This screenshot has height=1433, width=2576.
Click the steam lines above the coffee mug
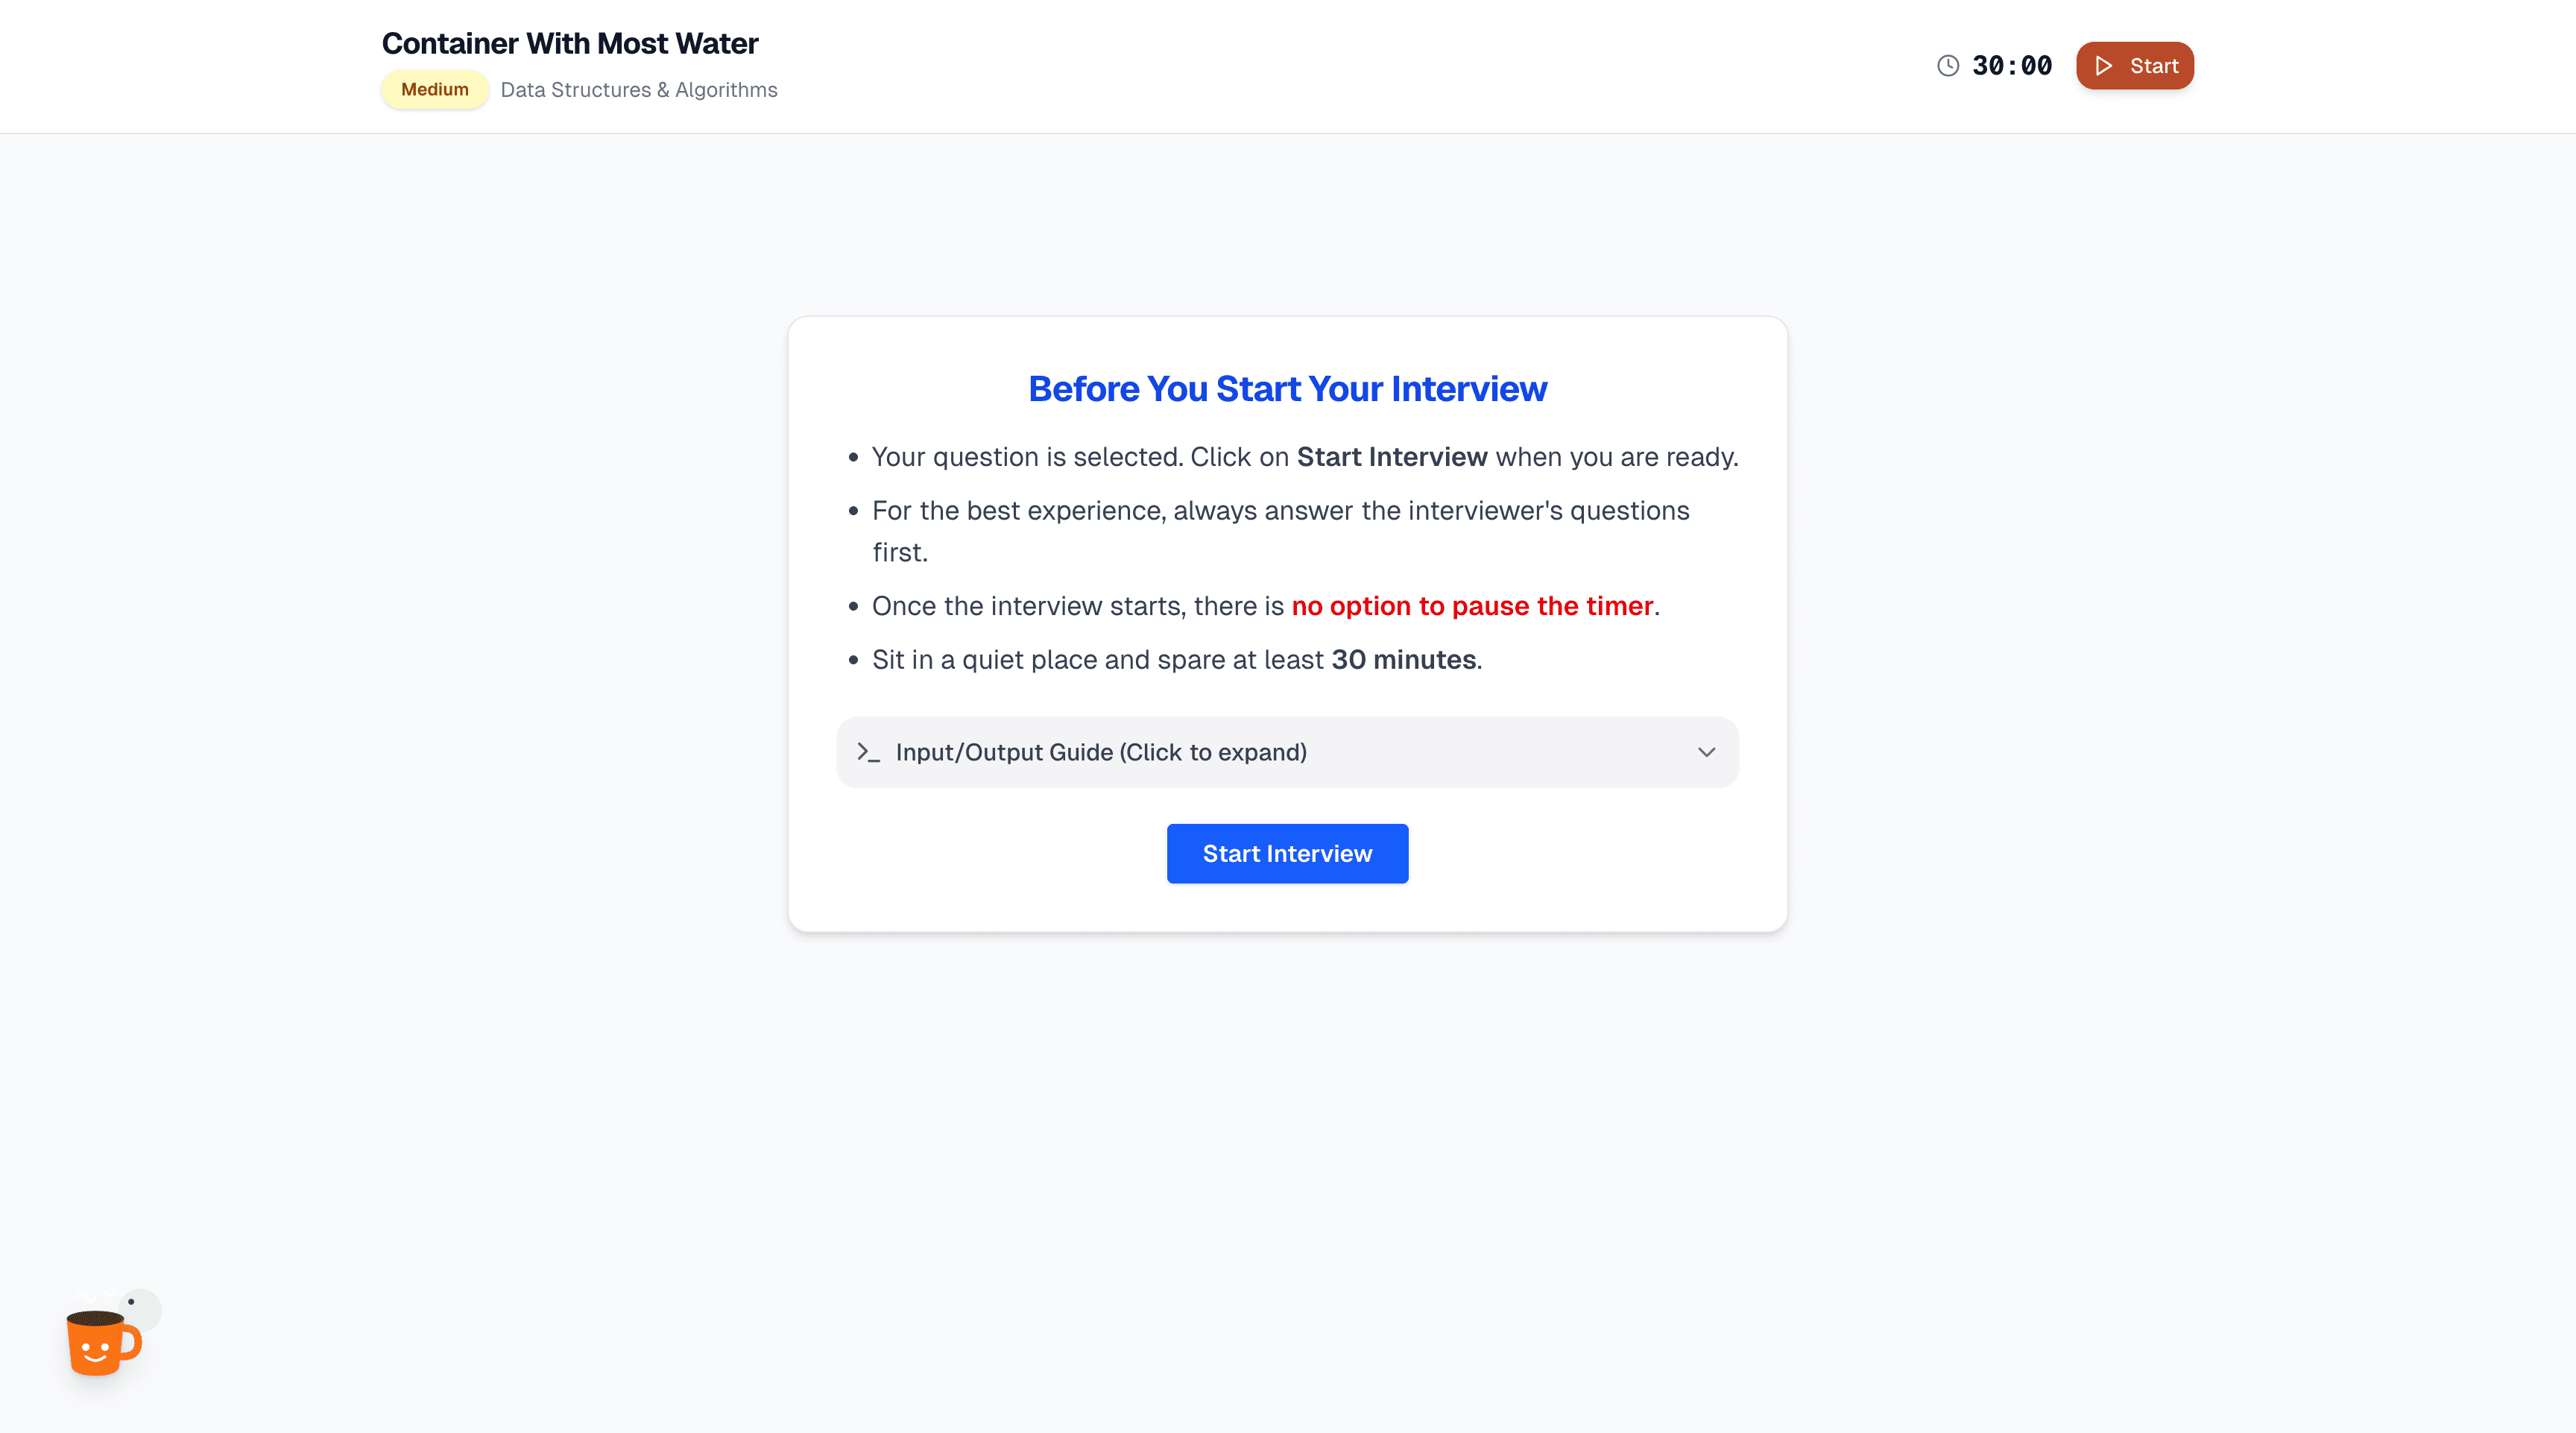coord(93,1296)
